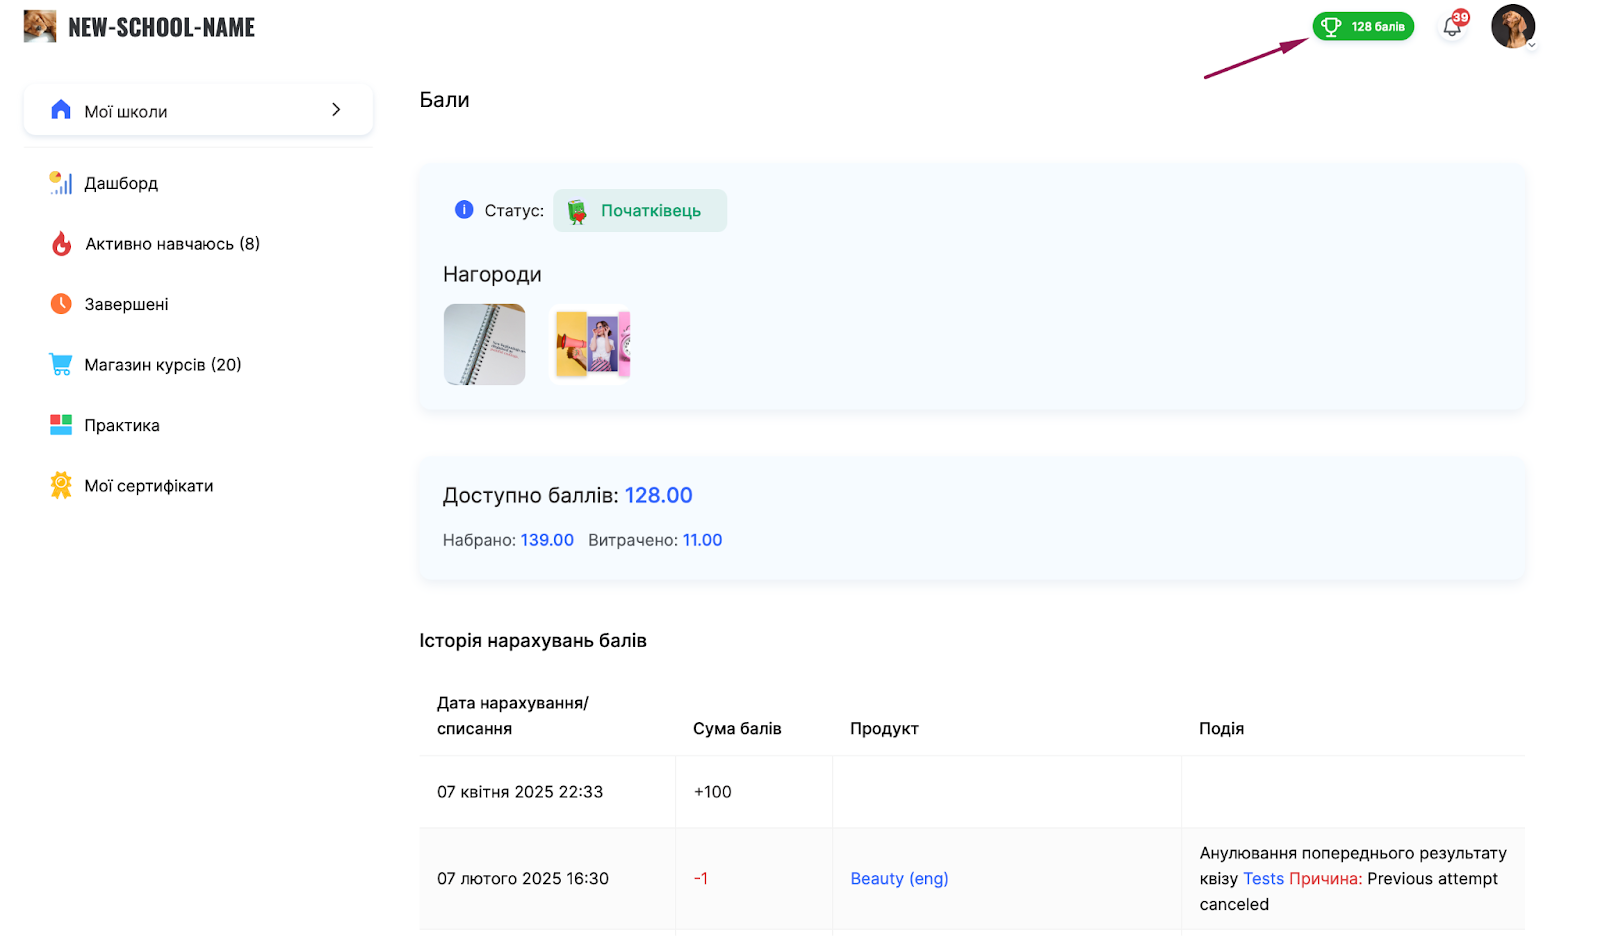Screen dimensions: 1600x936
Task: Open Магазин курсів (20) page
Action: click(x=163, y=365)
